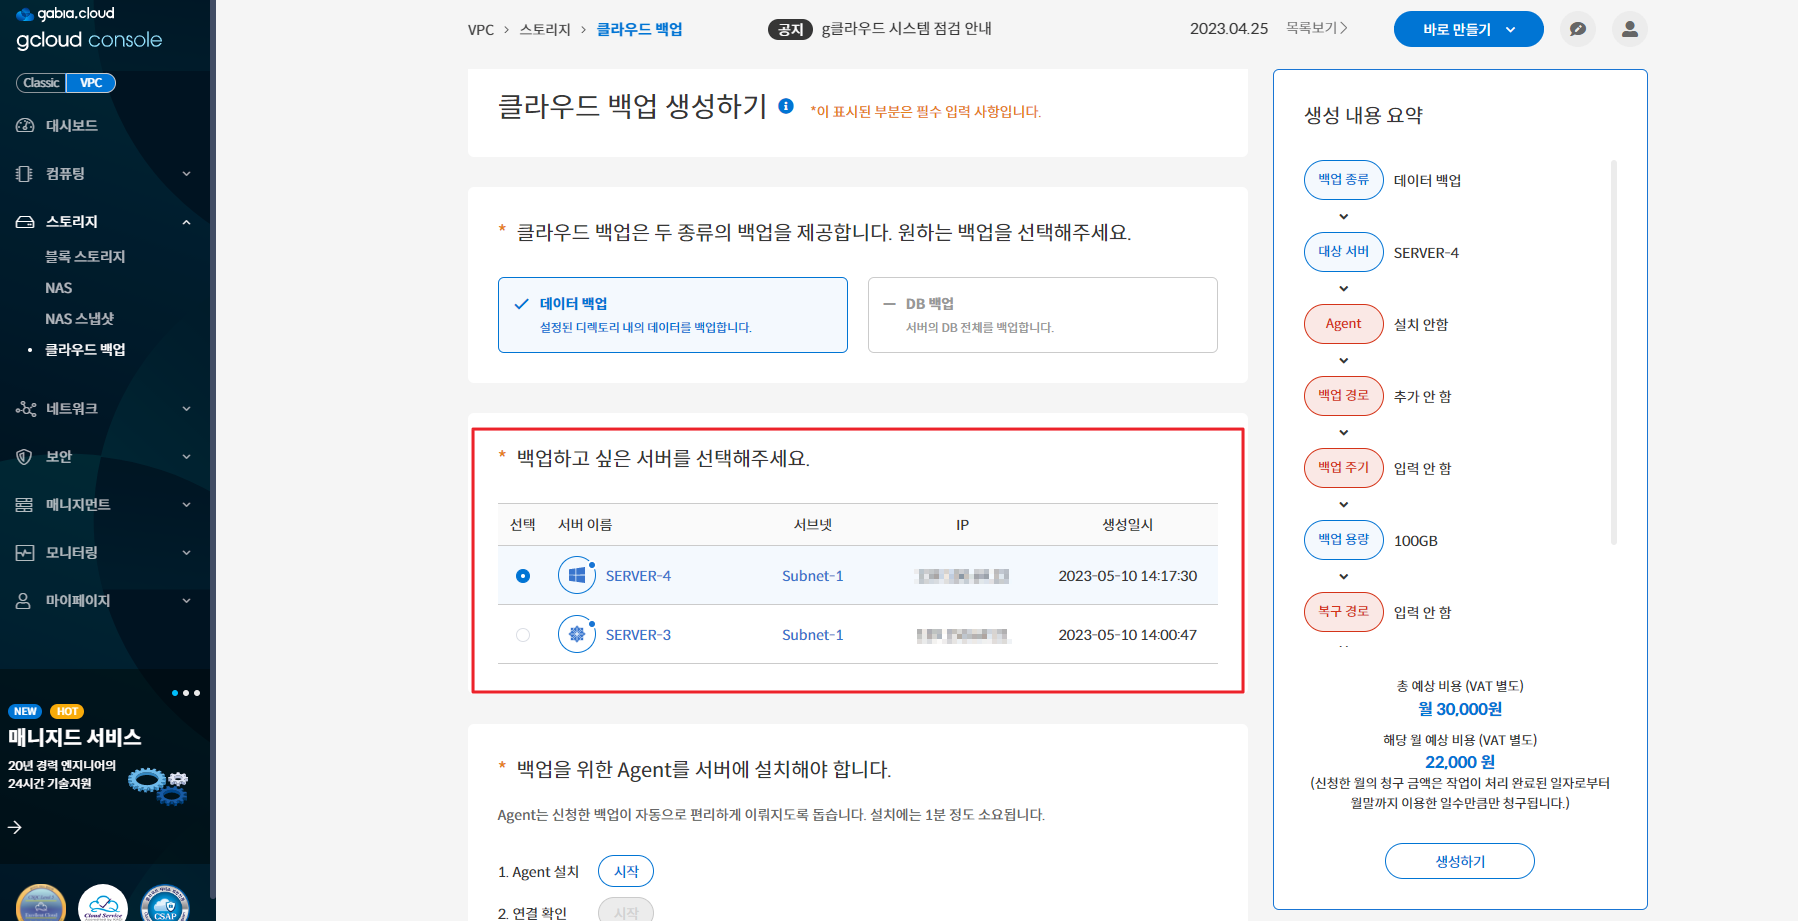Click the 백업 종류 summary step pill

(1344, 180)
